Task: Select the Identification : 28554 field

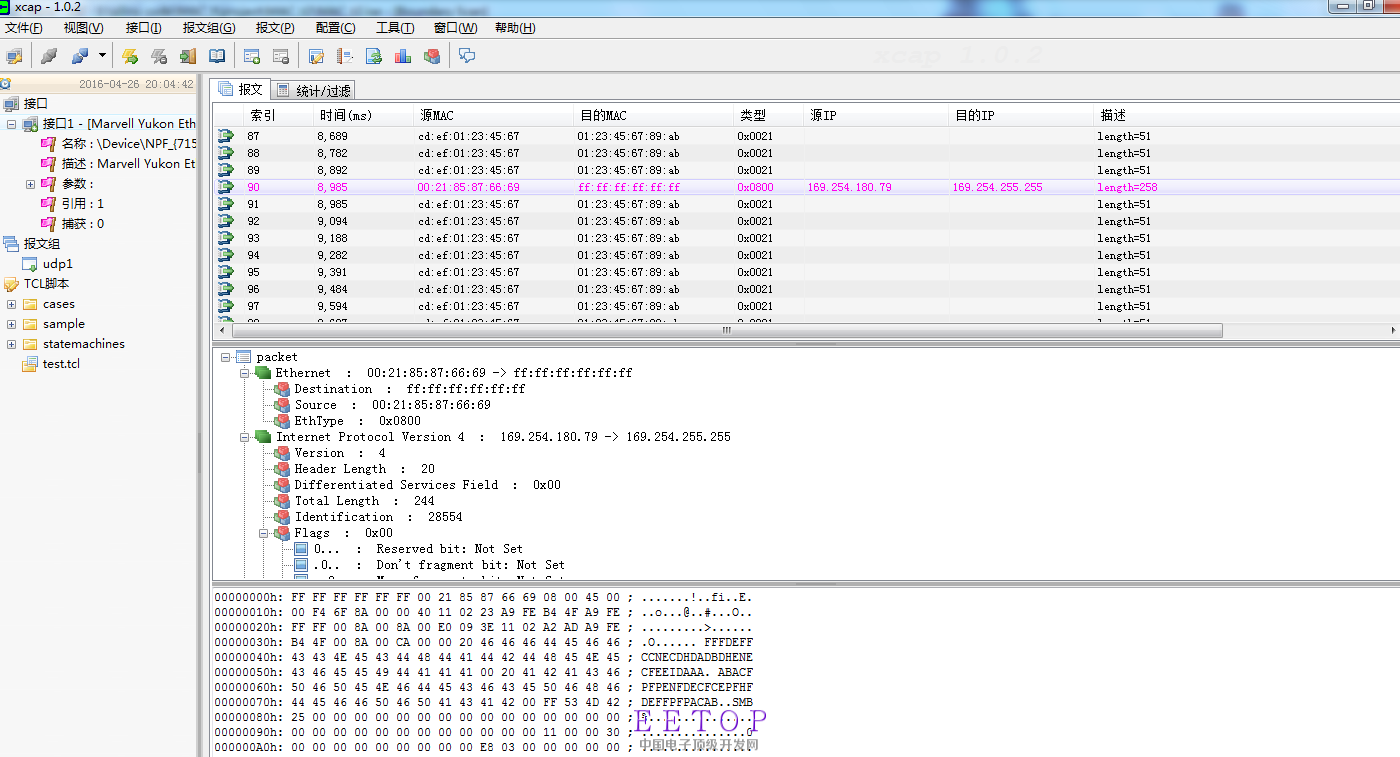Action: point(378,517)
